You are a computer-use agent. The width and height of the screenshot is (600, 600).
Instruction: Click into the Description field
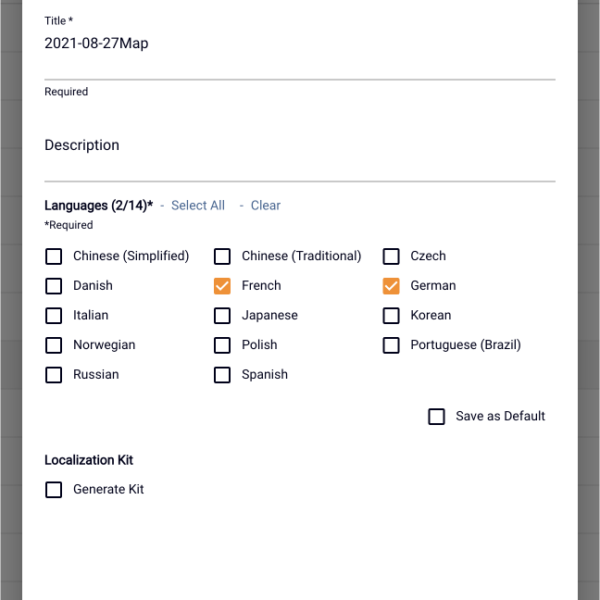(x=300, y=155)
